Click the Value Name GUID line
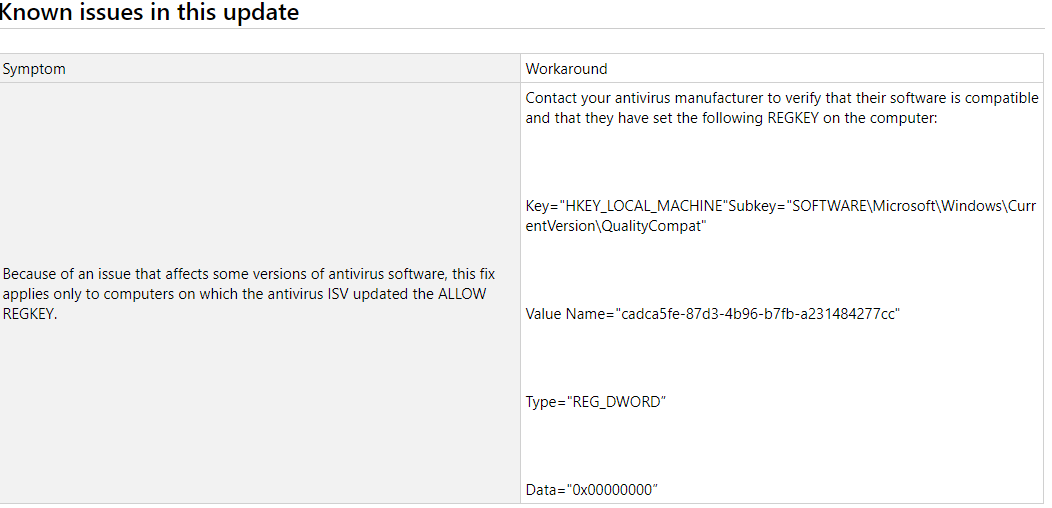Viewport: 1052px width, 508px height. (713, 314)
